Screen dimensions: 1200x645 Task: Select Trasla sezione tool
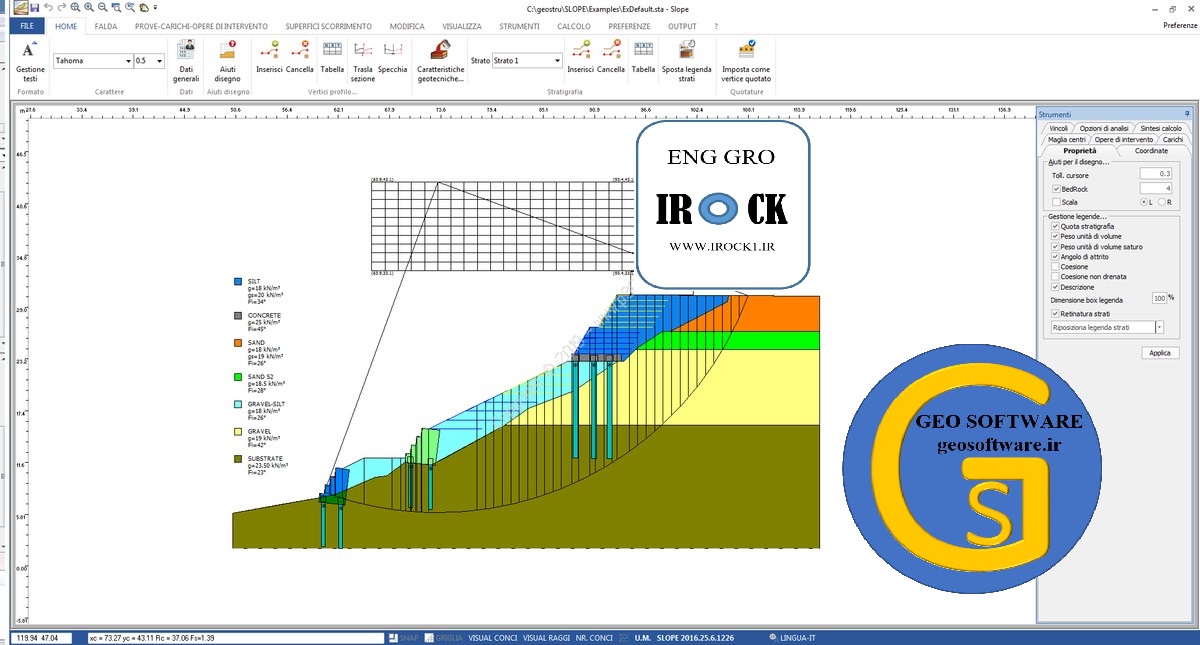coord(363,59)
